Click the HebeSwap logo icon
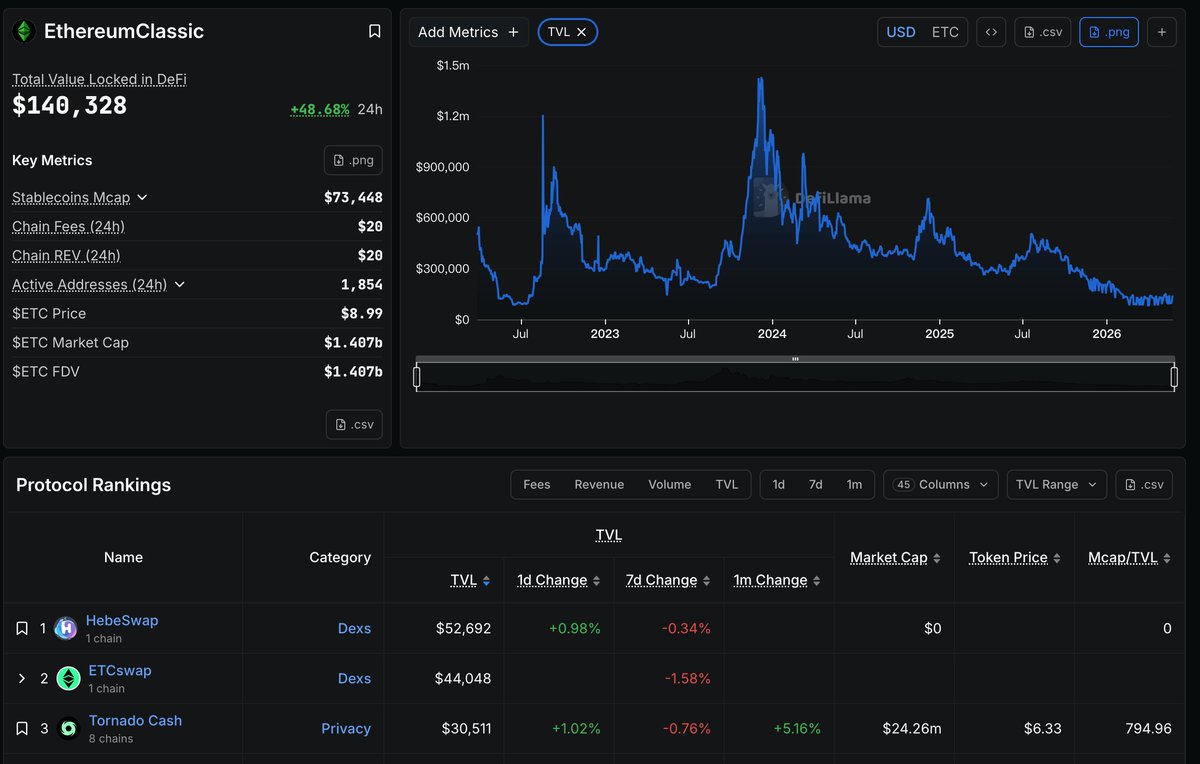The height and width of the screenshot is (764, 1200). pyautogui.click(x=66, y=629)
